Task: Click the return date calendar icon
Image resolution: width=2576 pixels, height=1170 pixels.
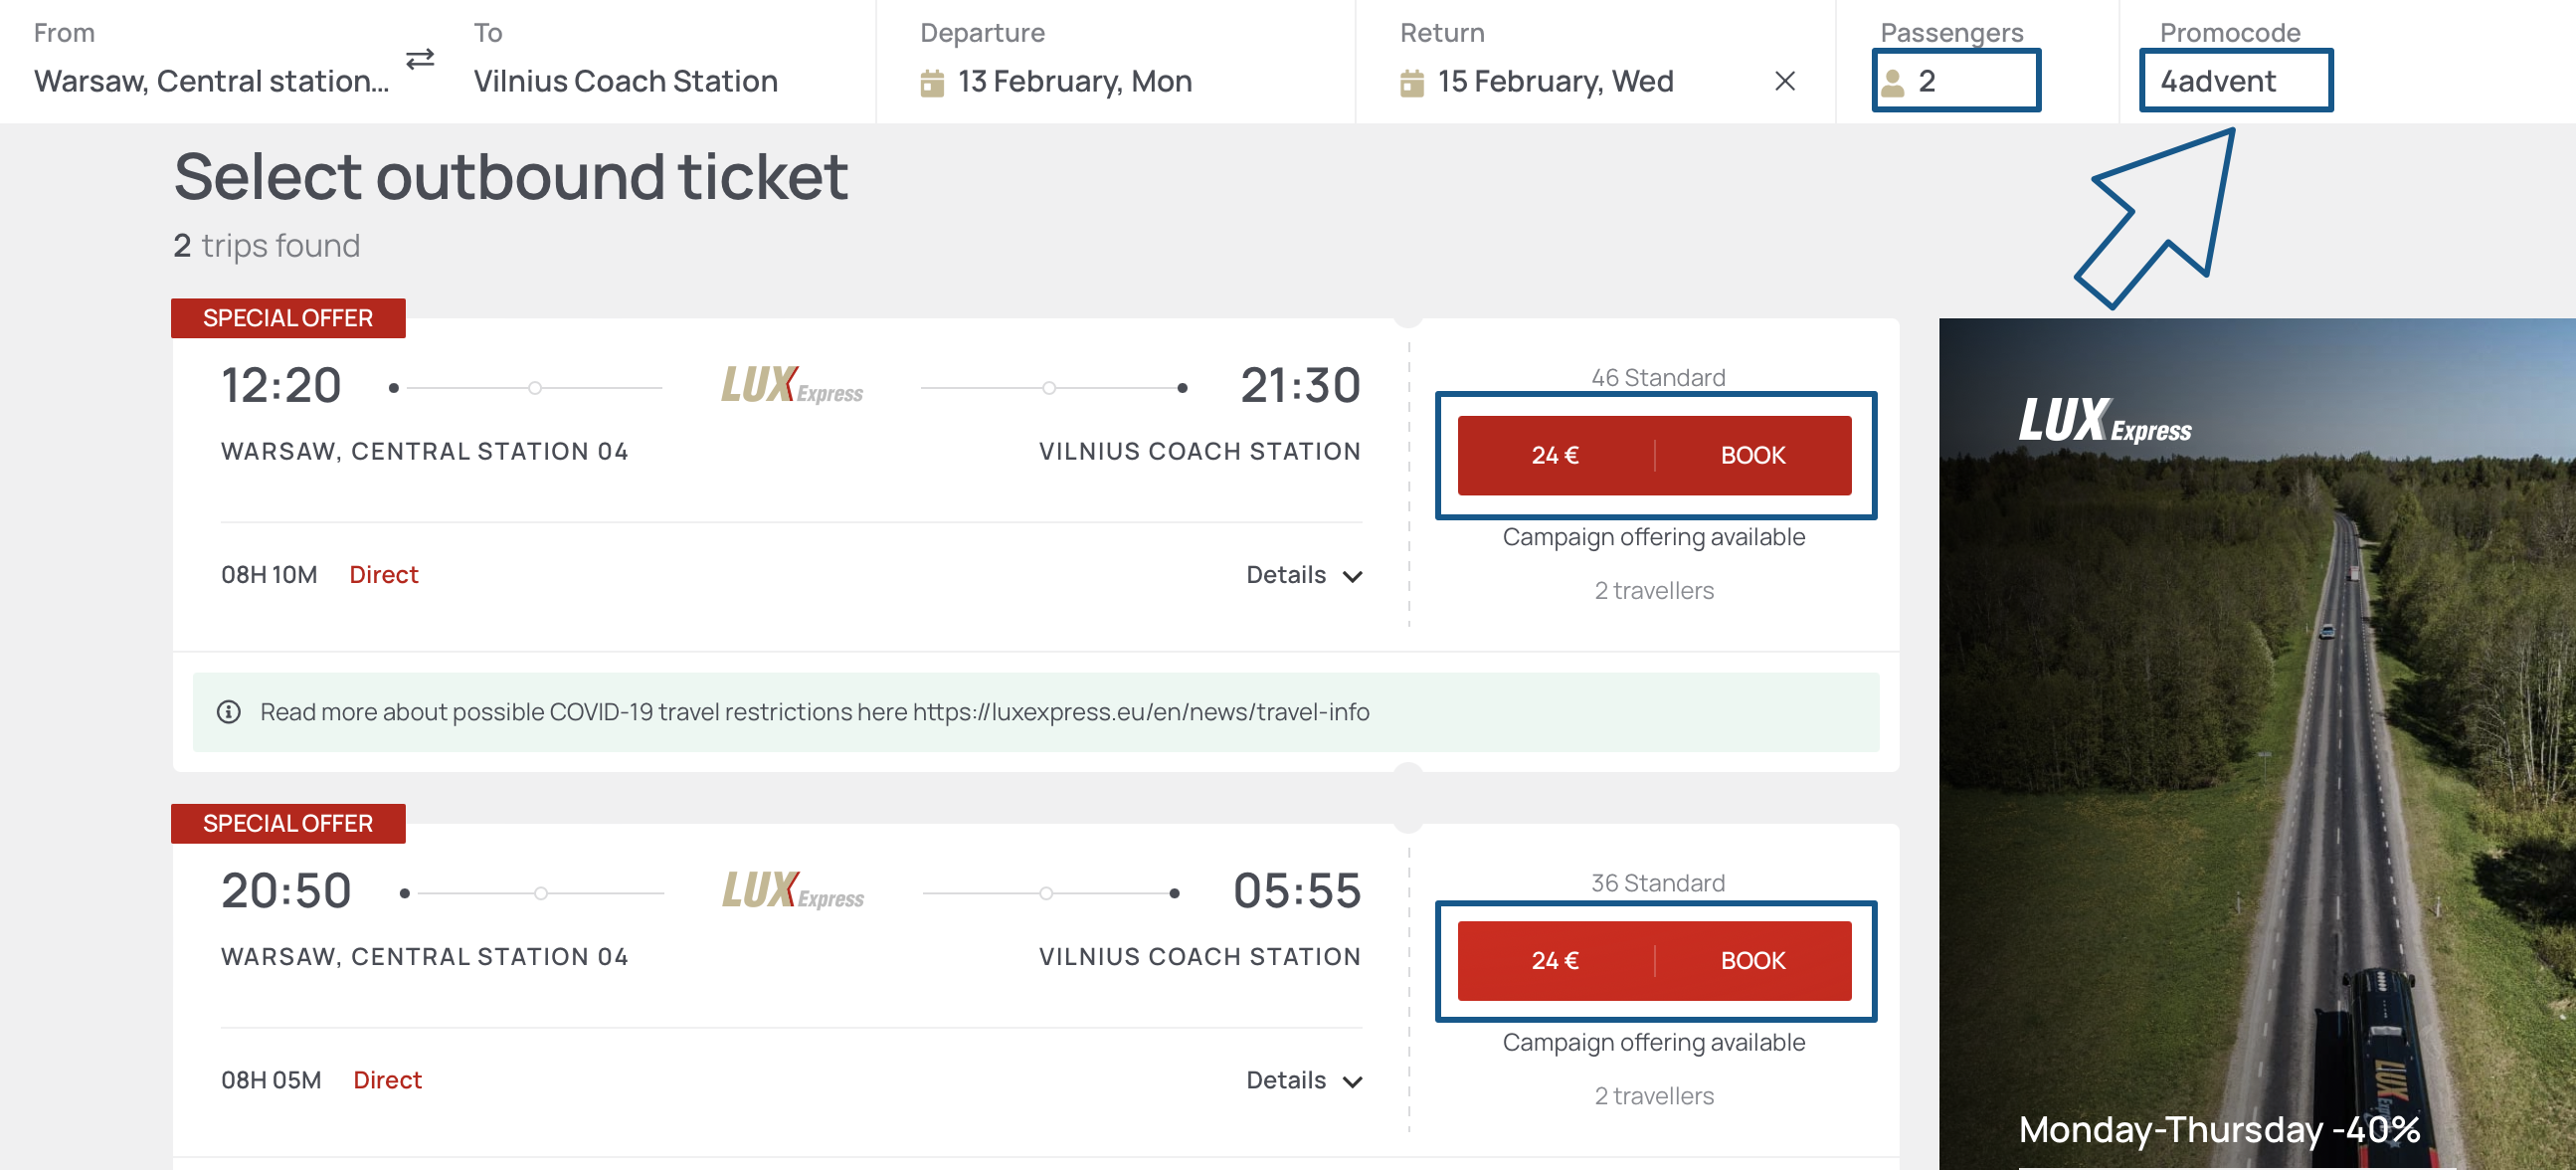Action: point(1411,82)
